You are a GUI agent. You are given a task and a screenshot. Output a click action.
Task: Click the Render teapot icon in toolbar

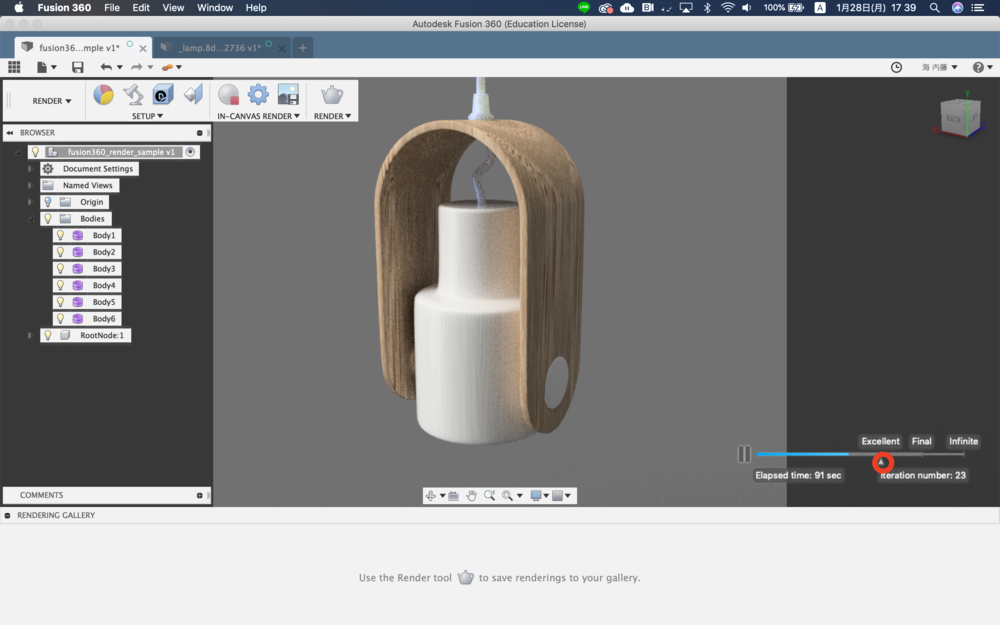click(x=331, y=95)
